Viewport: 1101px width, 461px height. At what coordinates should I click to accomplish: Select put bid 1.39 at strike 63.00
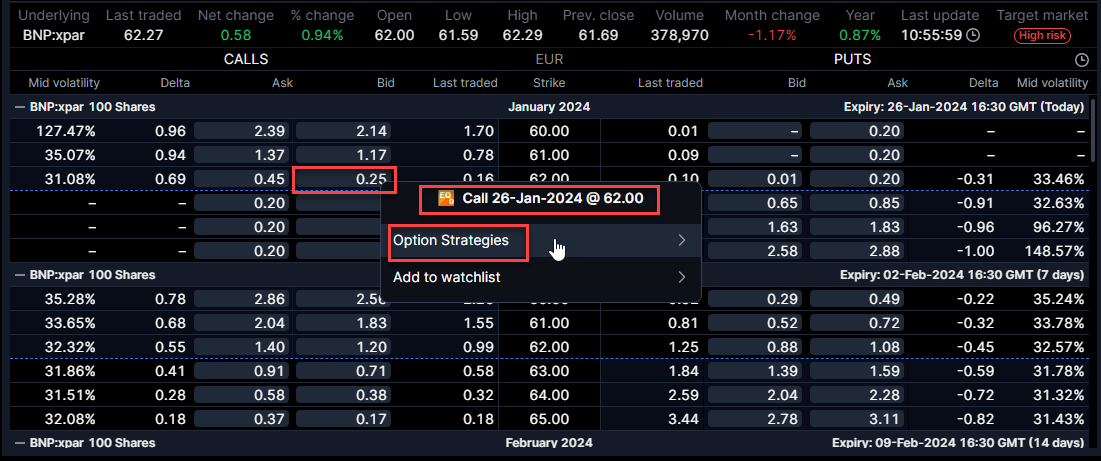pos(756,370)
